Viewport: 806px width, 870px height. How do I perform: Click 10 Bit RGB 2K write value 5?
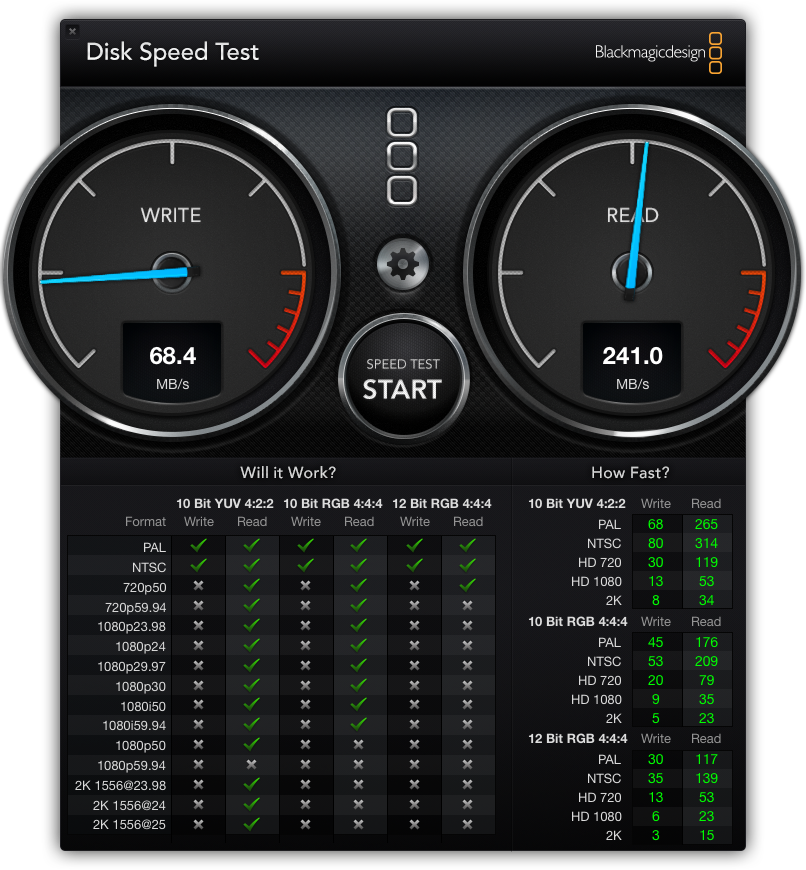click(x=656, y=719)
